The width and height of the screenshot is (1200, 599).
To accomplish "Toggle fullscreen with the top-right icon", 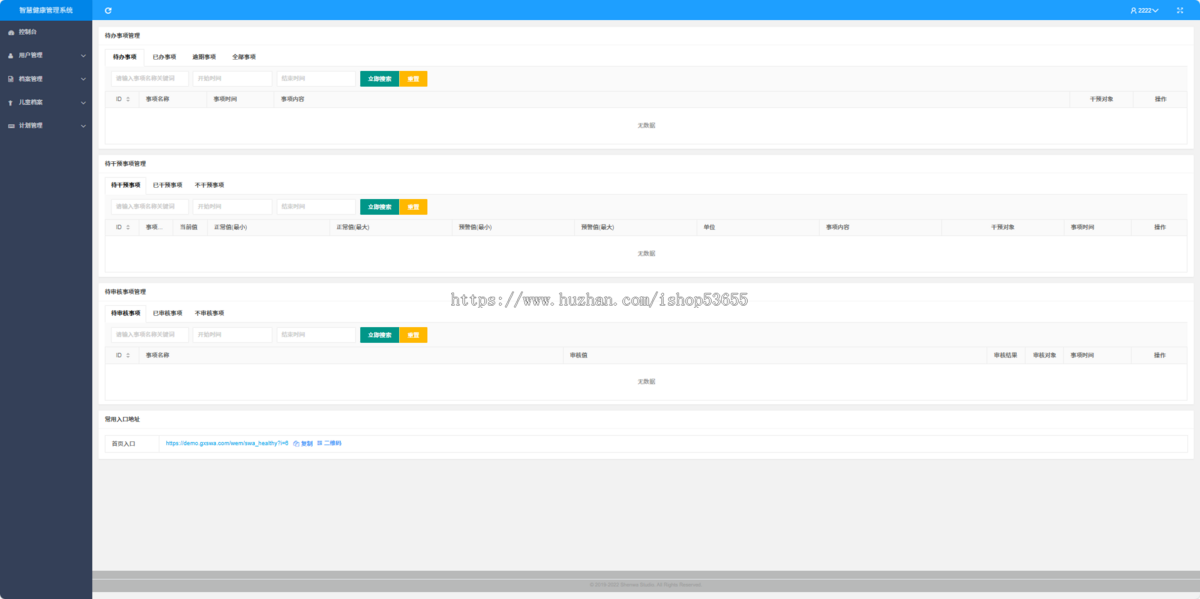I will click(1180, 10).
